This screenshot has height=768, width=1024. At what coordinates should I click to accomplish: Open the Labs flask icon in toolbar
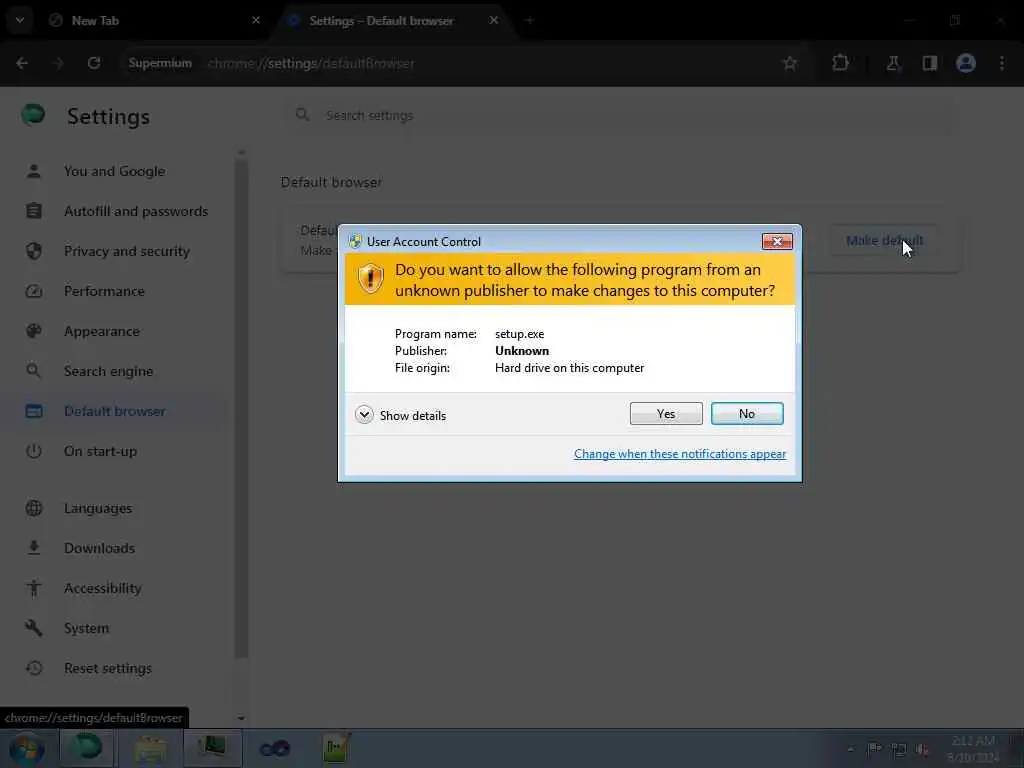pos(893,63)
